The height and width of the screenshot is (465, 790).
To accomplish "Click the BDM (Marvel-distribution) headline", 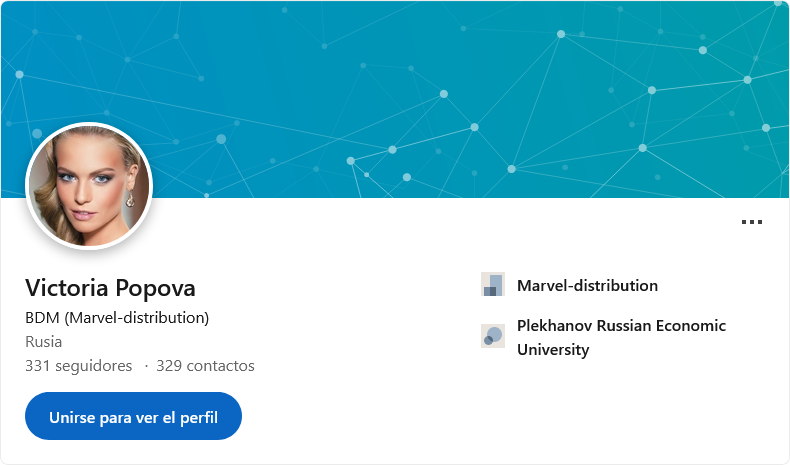I will 117,318.
